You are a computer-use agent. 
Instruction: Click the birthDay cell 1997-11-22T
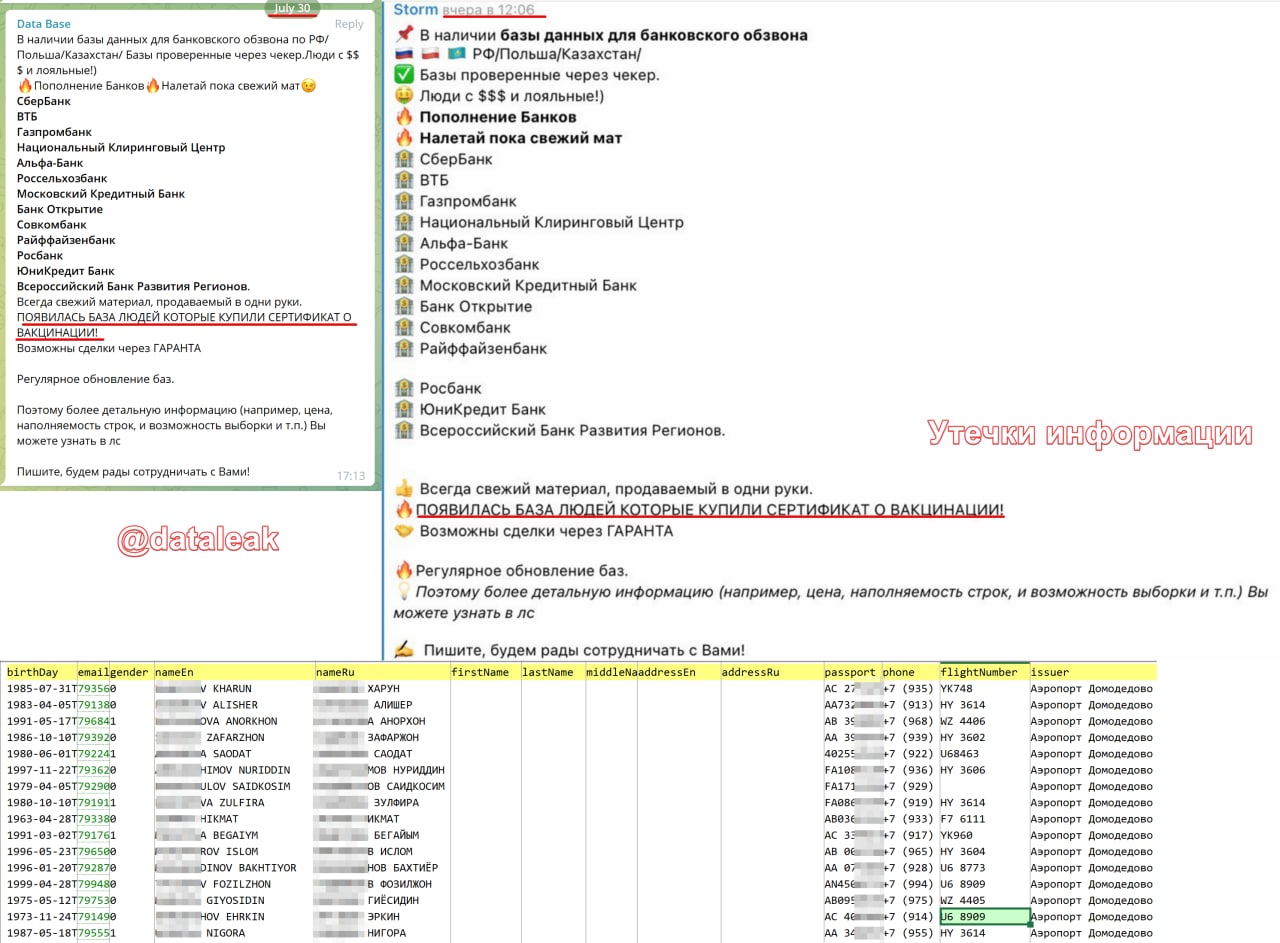40,770
